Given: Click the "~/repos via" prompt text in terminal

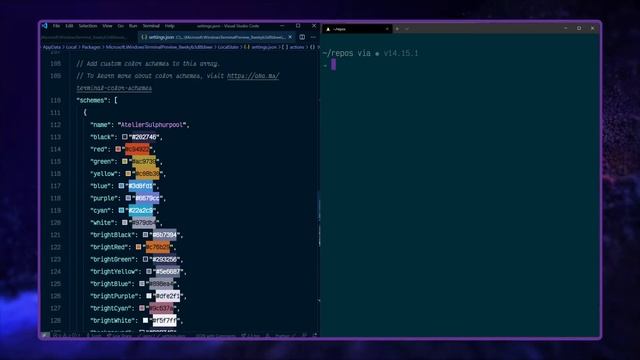Looking at the screenshot, I should pos(347,53).
